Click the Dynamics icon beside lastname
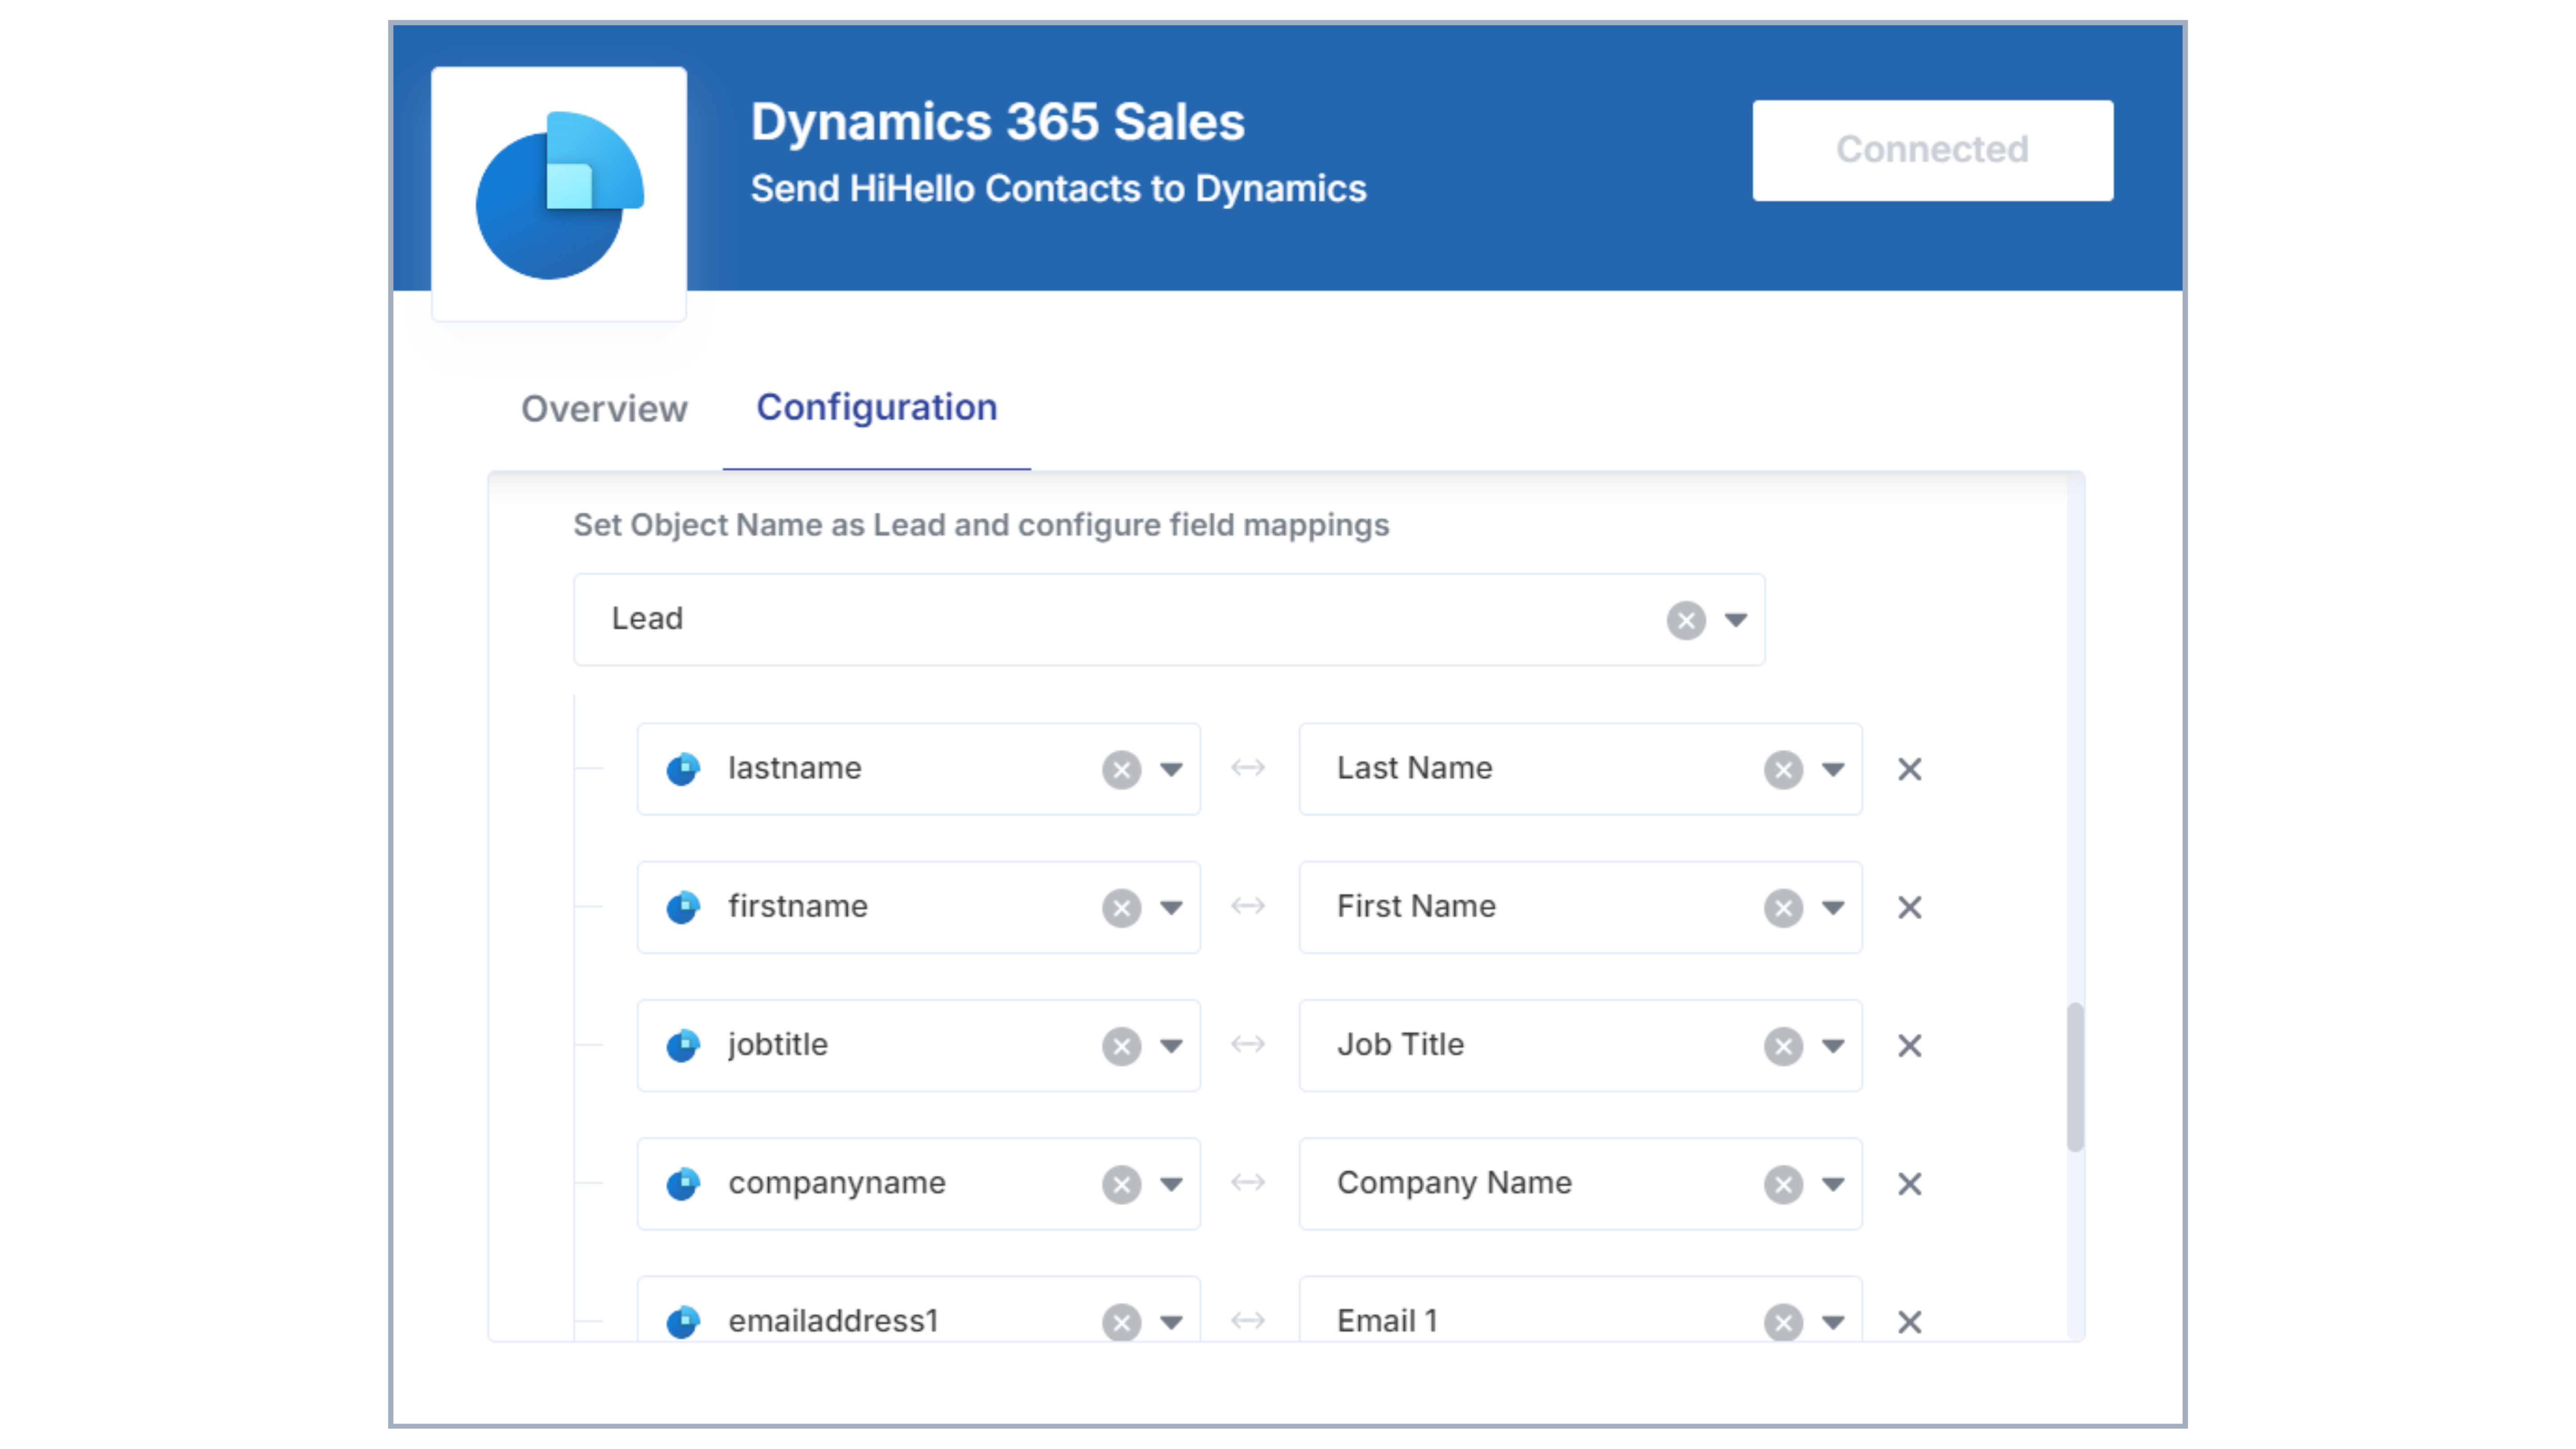 pyautogui.click(x=683, y=769)
